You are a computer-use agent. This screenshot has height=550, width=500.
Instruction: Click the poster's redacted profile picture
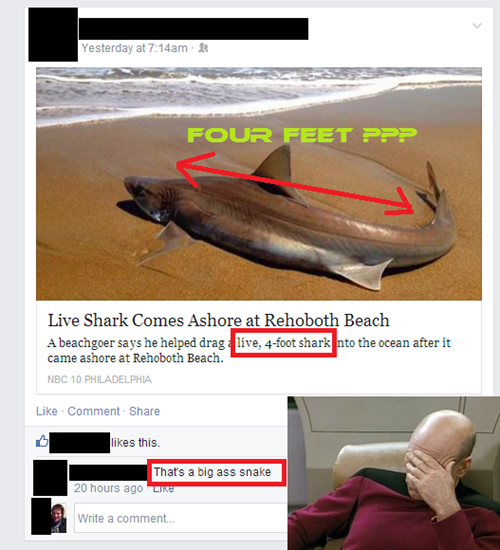53,34
